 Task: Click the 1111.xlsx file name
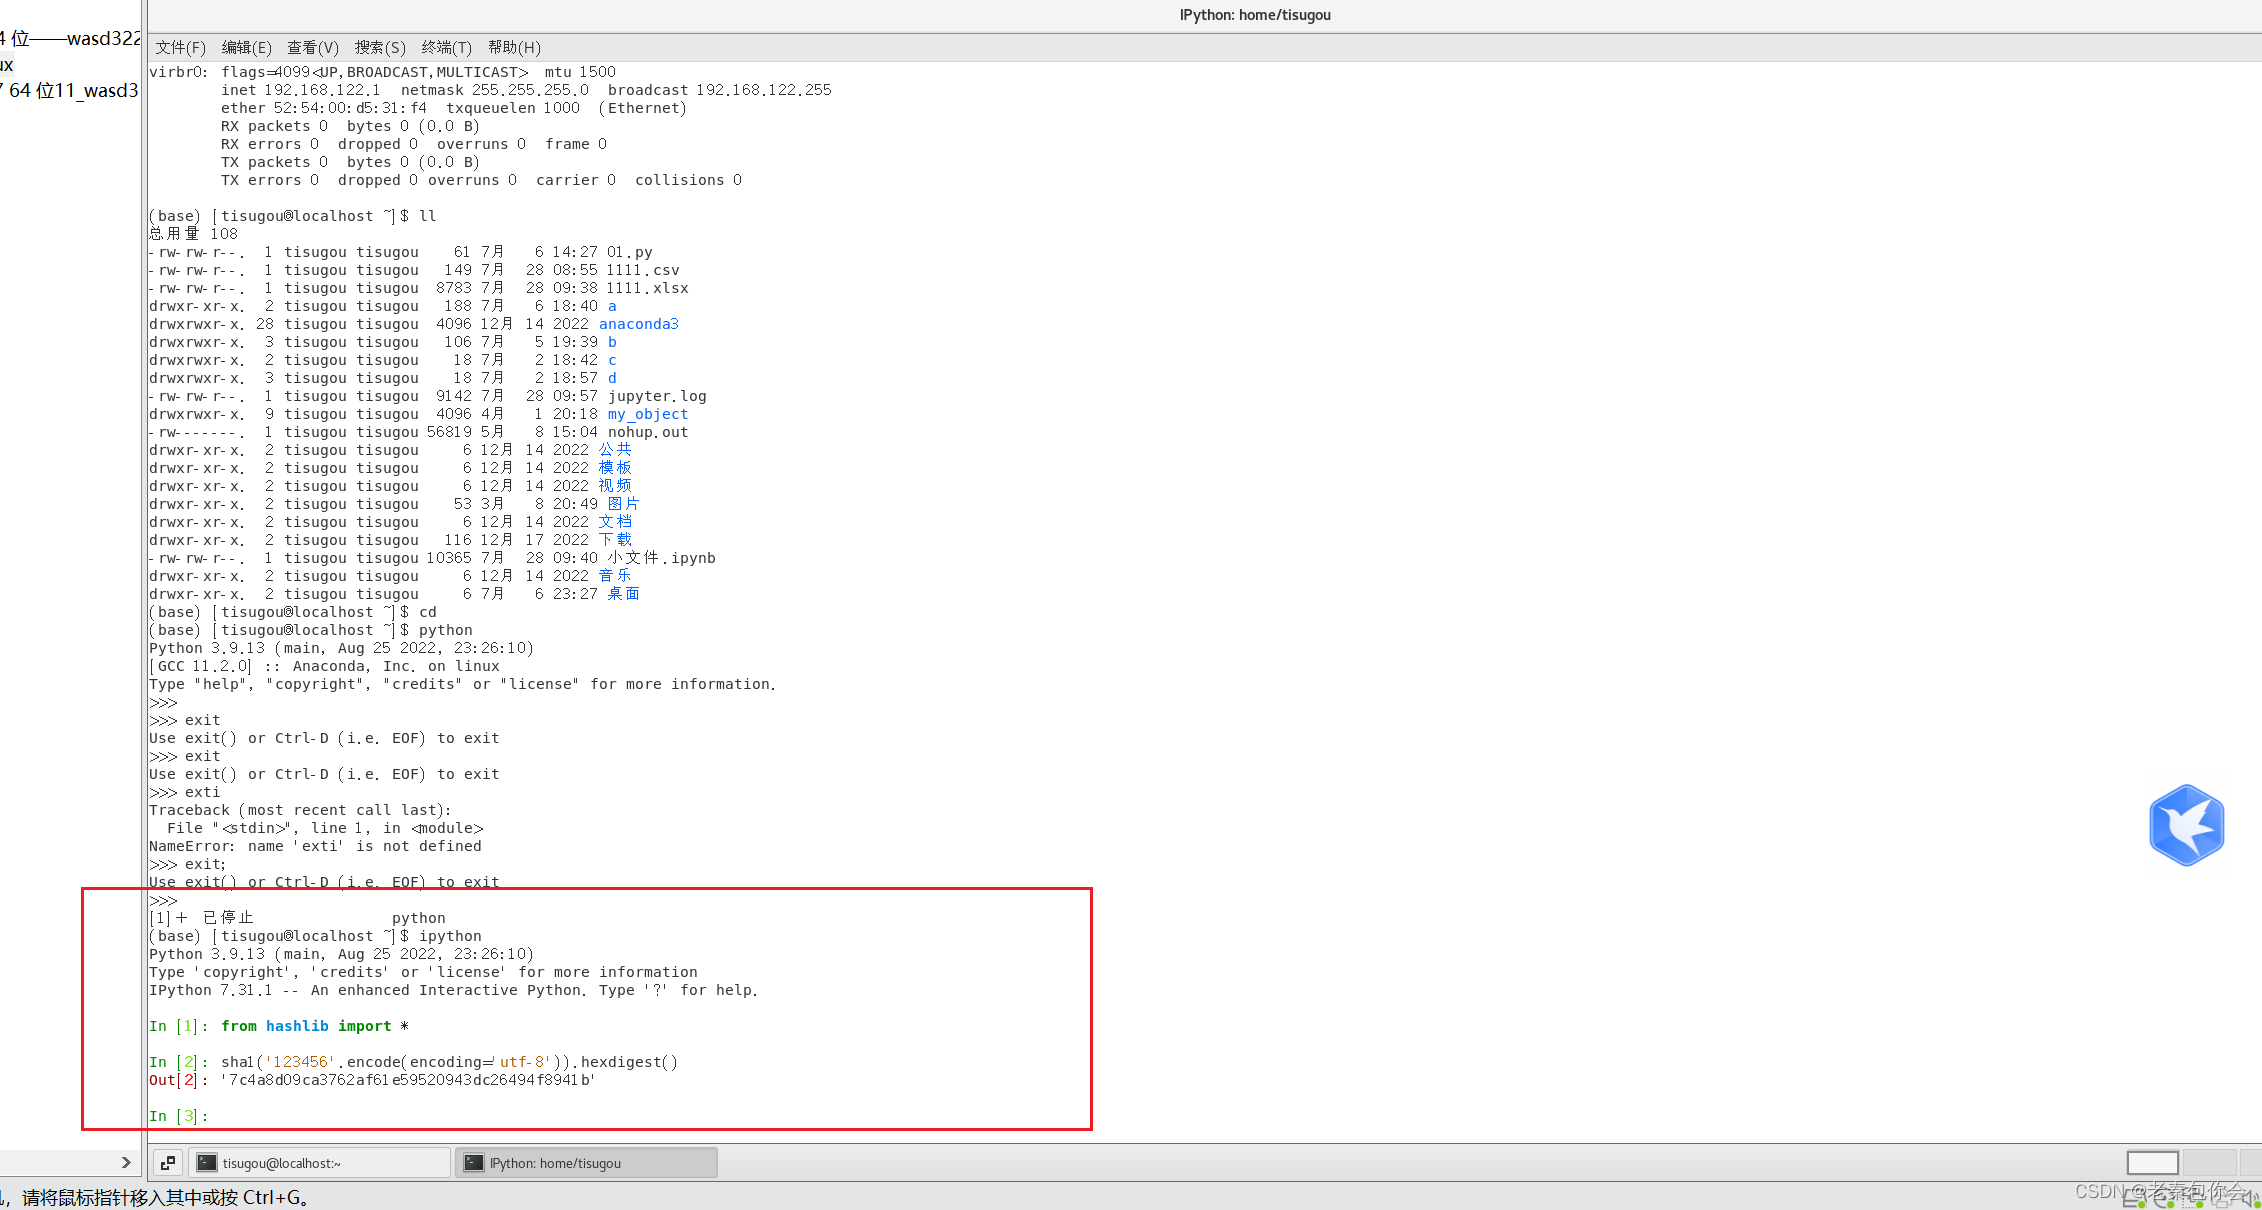coord(648,288)
